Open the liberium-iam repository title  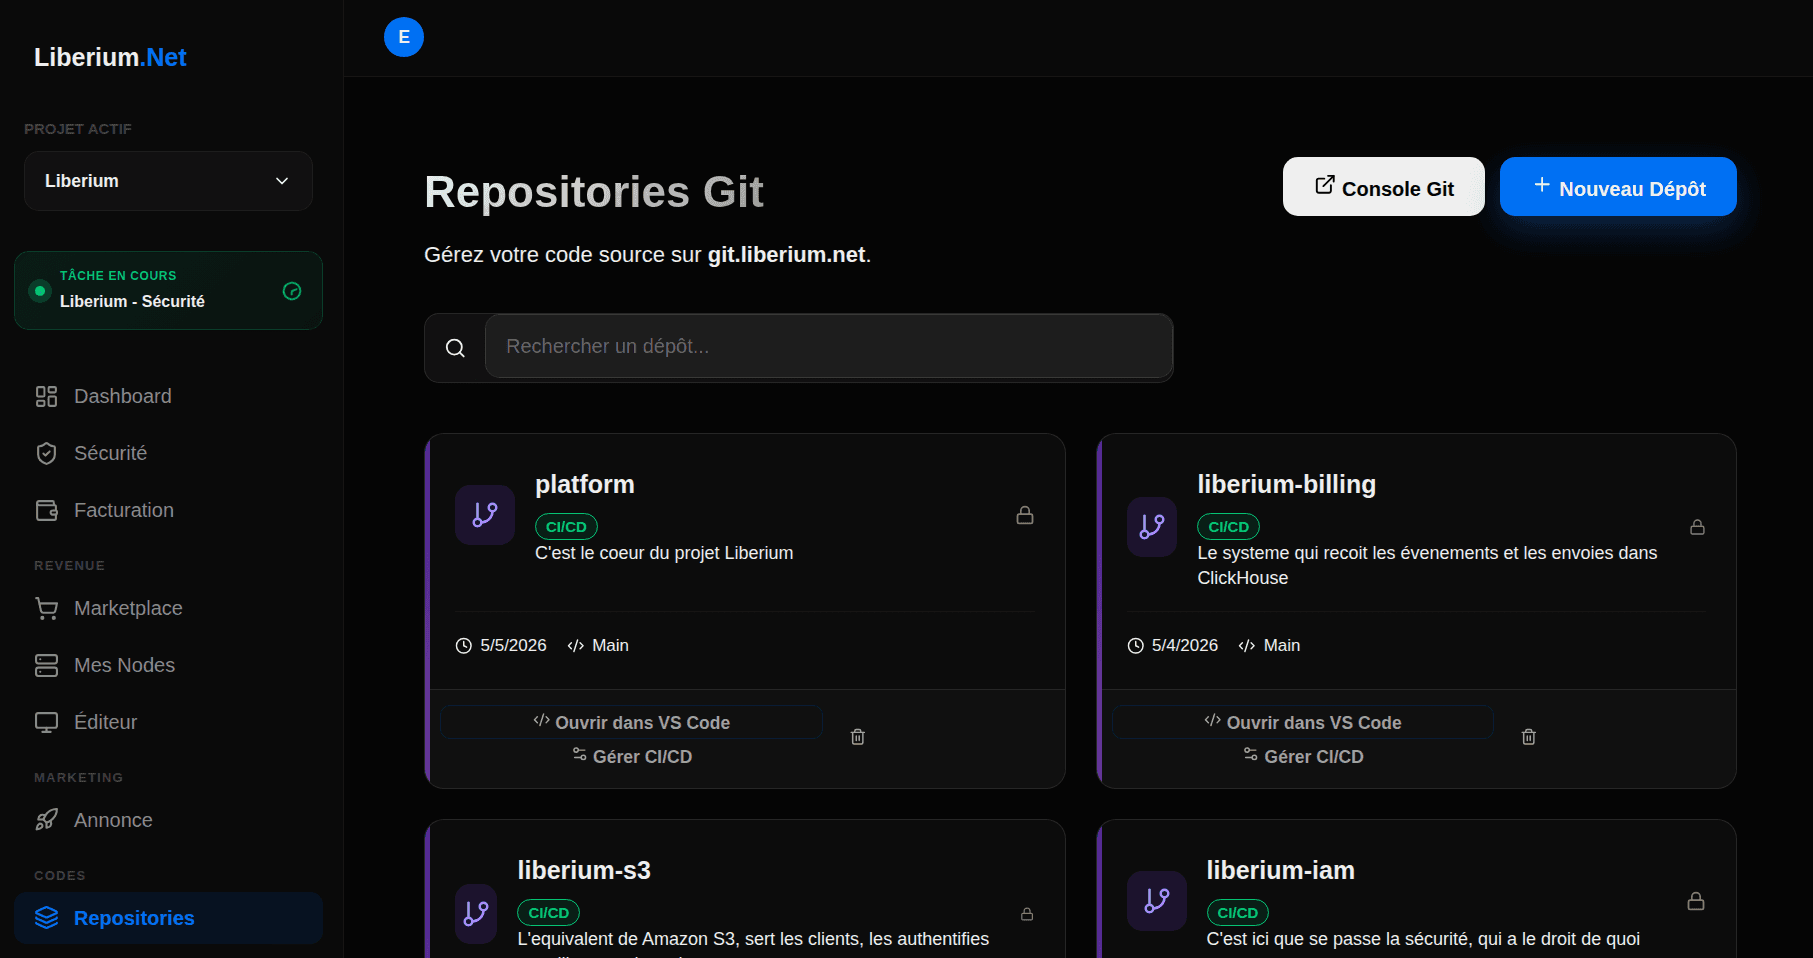pyautogui.click(x=1281, y=871)
